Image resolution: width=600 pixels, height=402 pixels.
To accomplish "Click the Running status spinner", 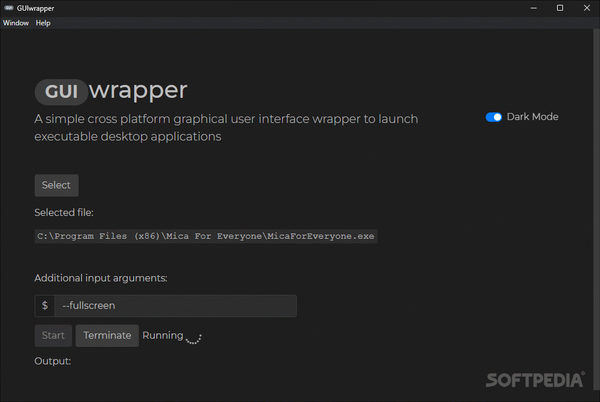I will tap(193, 338).
